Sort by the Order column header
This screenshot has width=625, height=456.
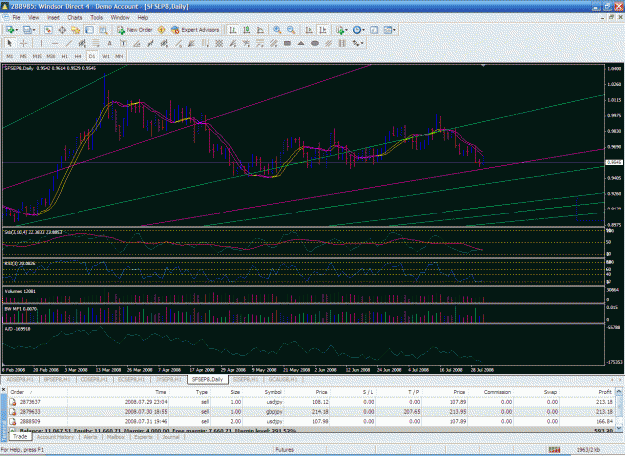(x=38, y=392)
